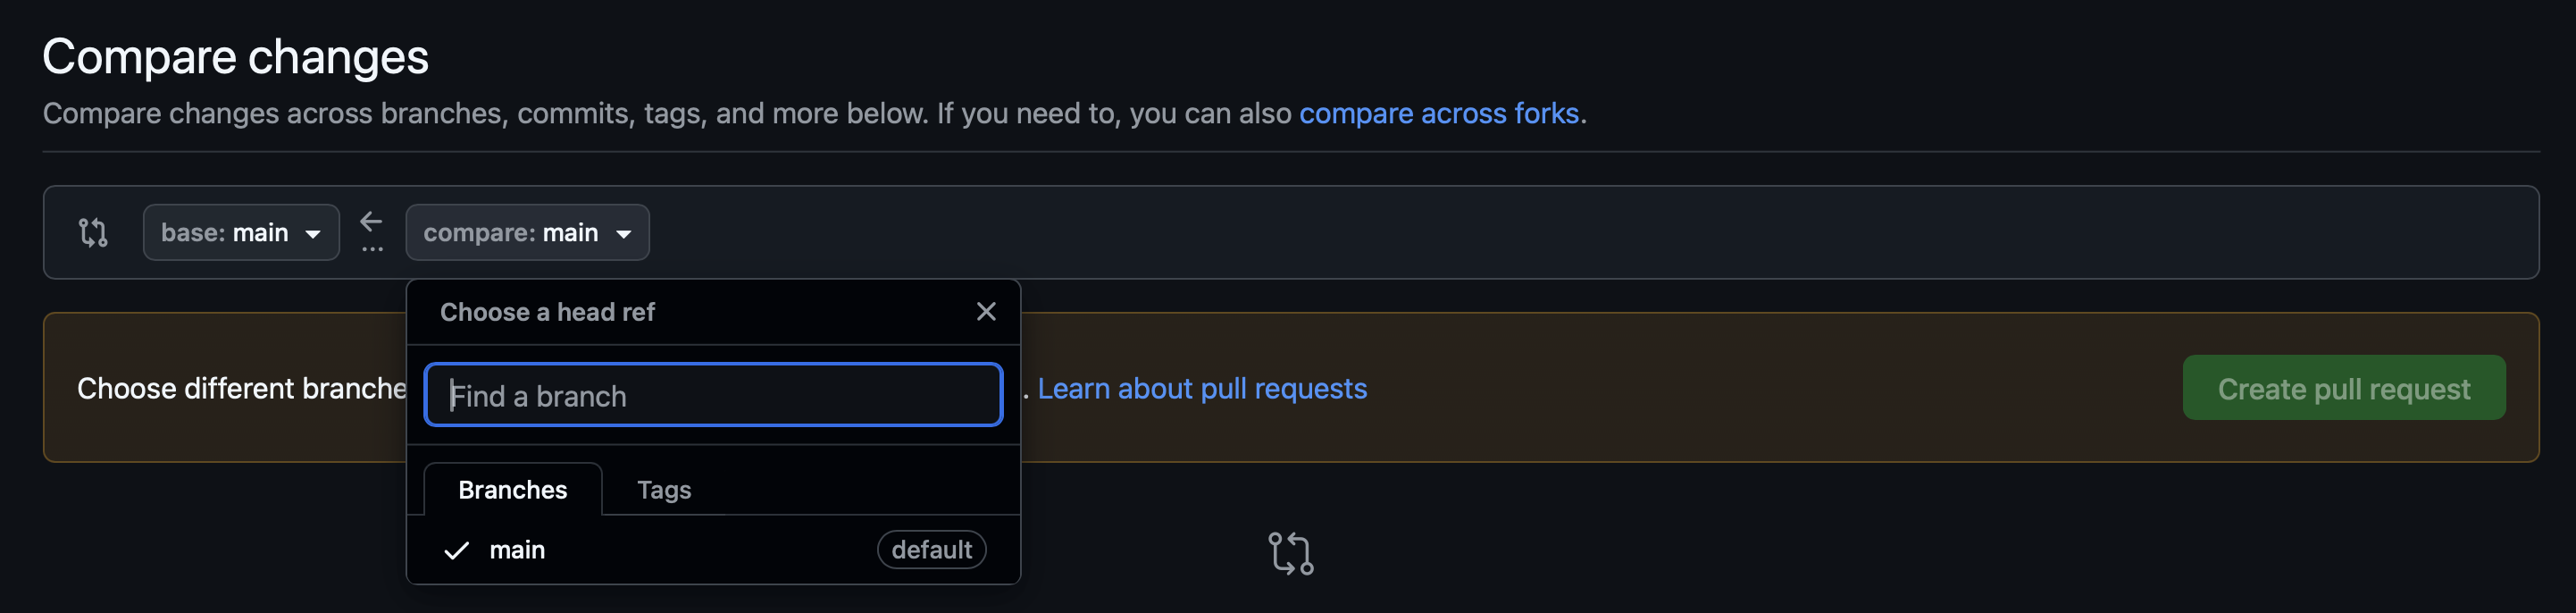2576x613 pixels.
Task: Click the Compare changes page heading
Action: coord(235,57)
